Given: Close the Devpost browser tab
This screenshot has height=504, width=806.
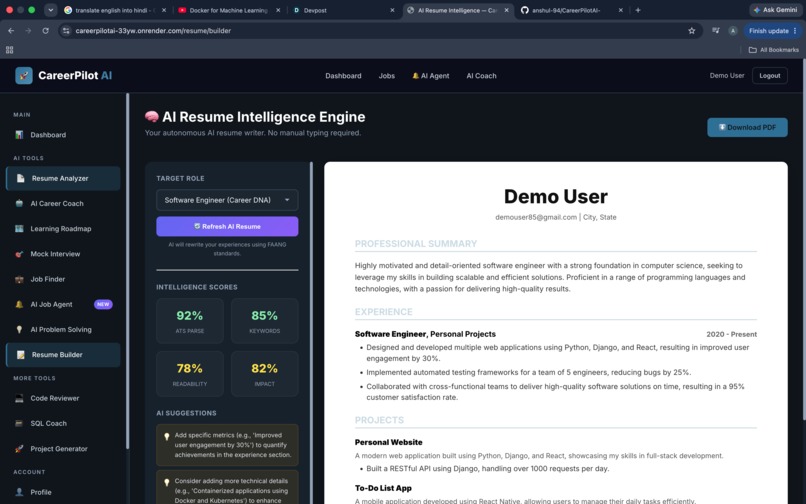Looking at the screenshot, I should [x=392, y=10].
